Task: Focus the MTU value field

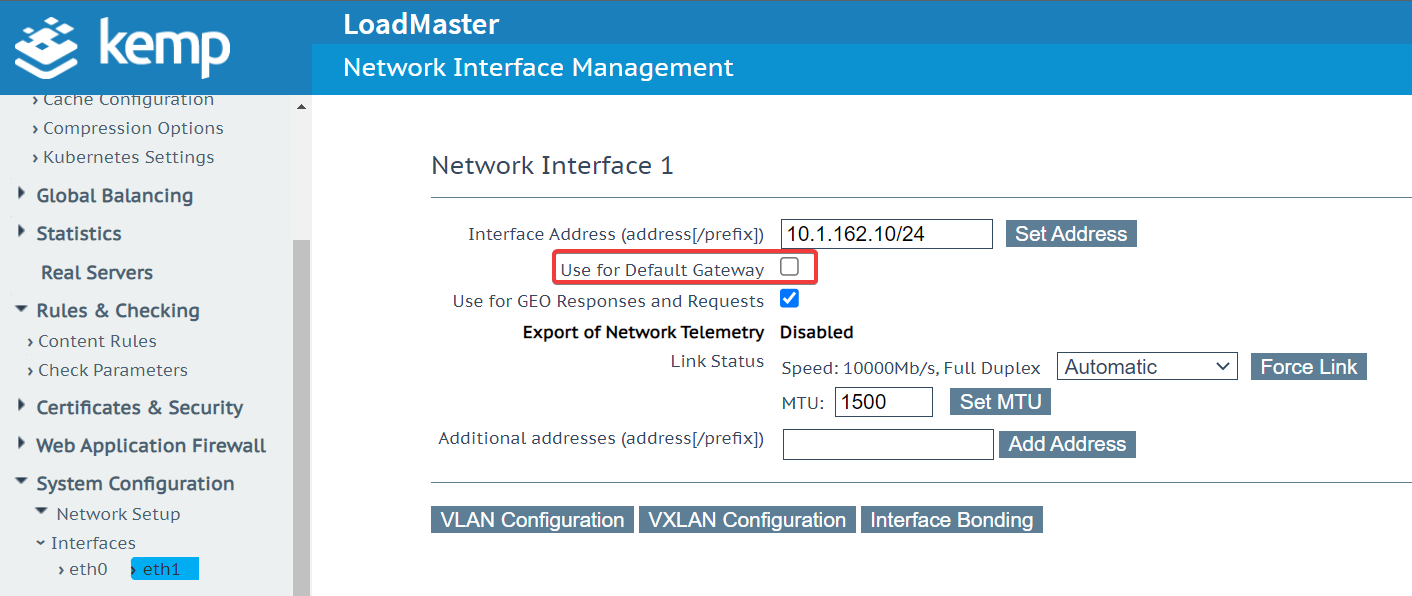Action: click(x=884, y=402)
